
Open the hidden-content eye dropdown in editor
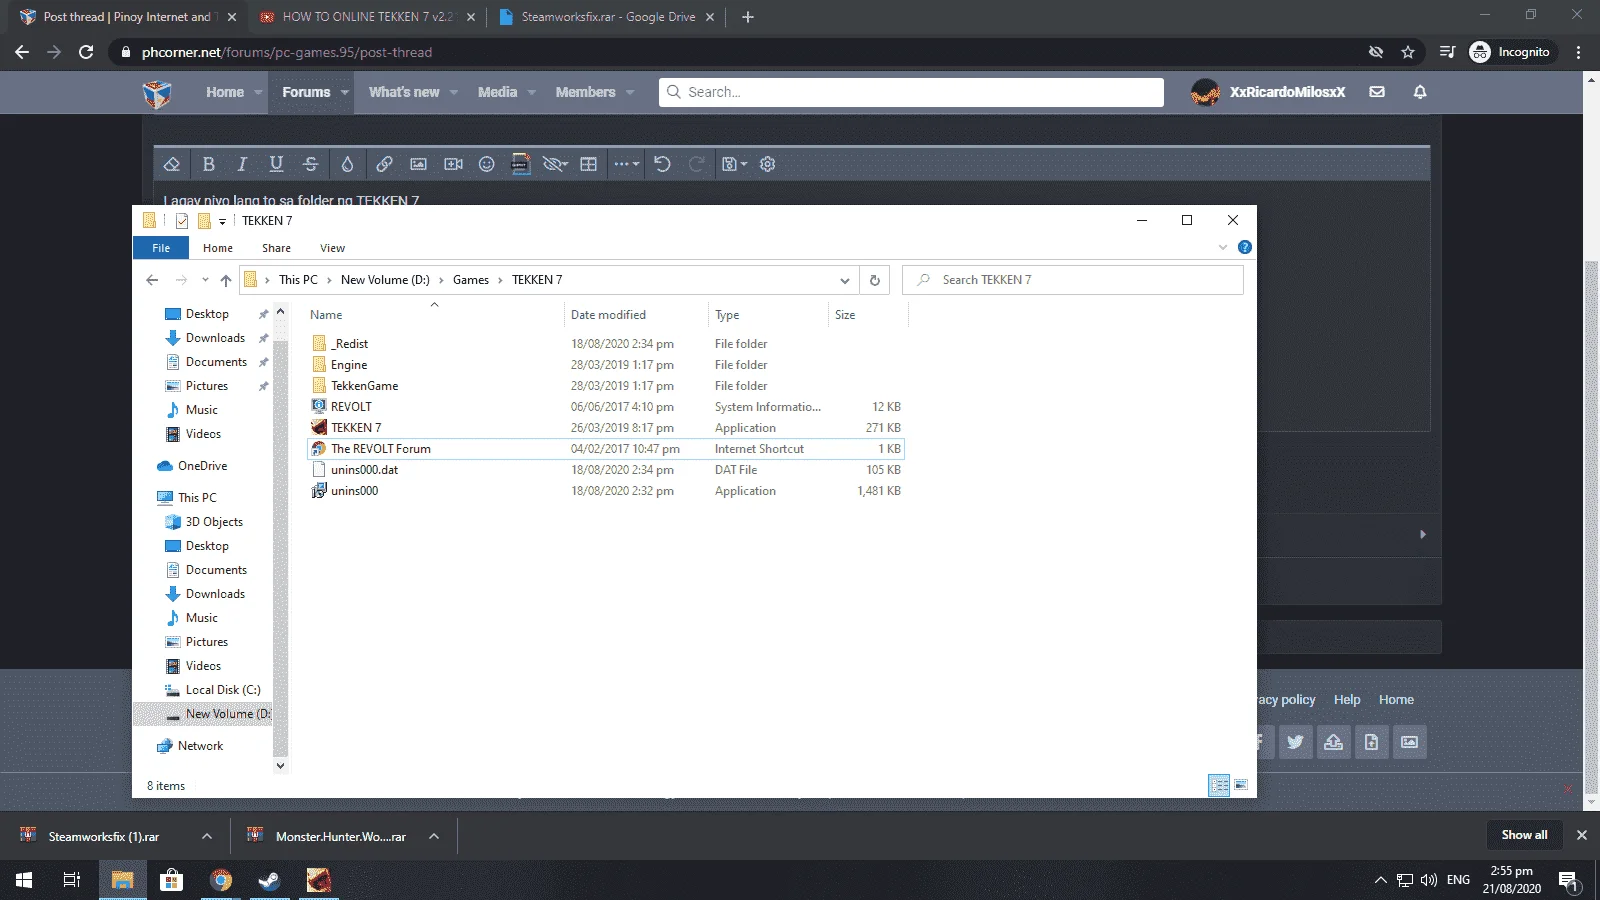pos(555,164)
